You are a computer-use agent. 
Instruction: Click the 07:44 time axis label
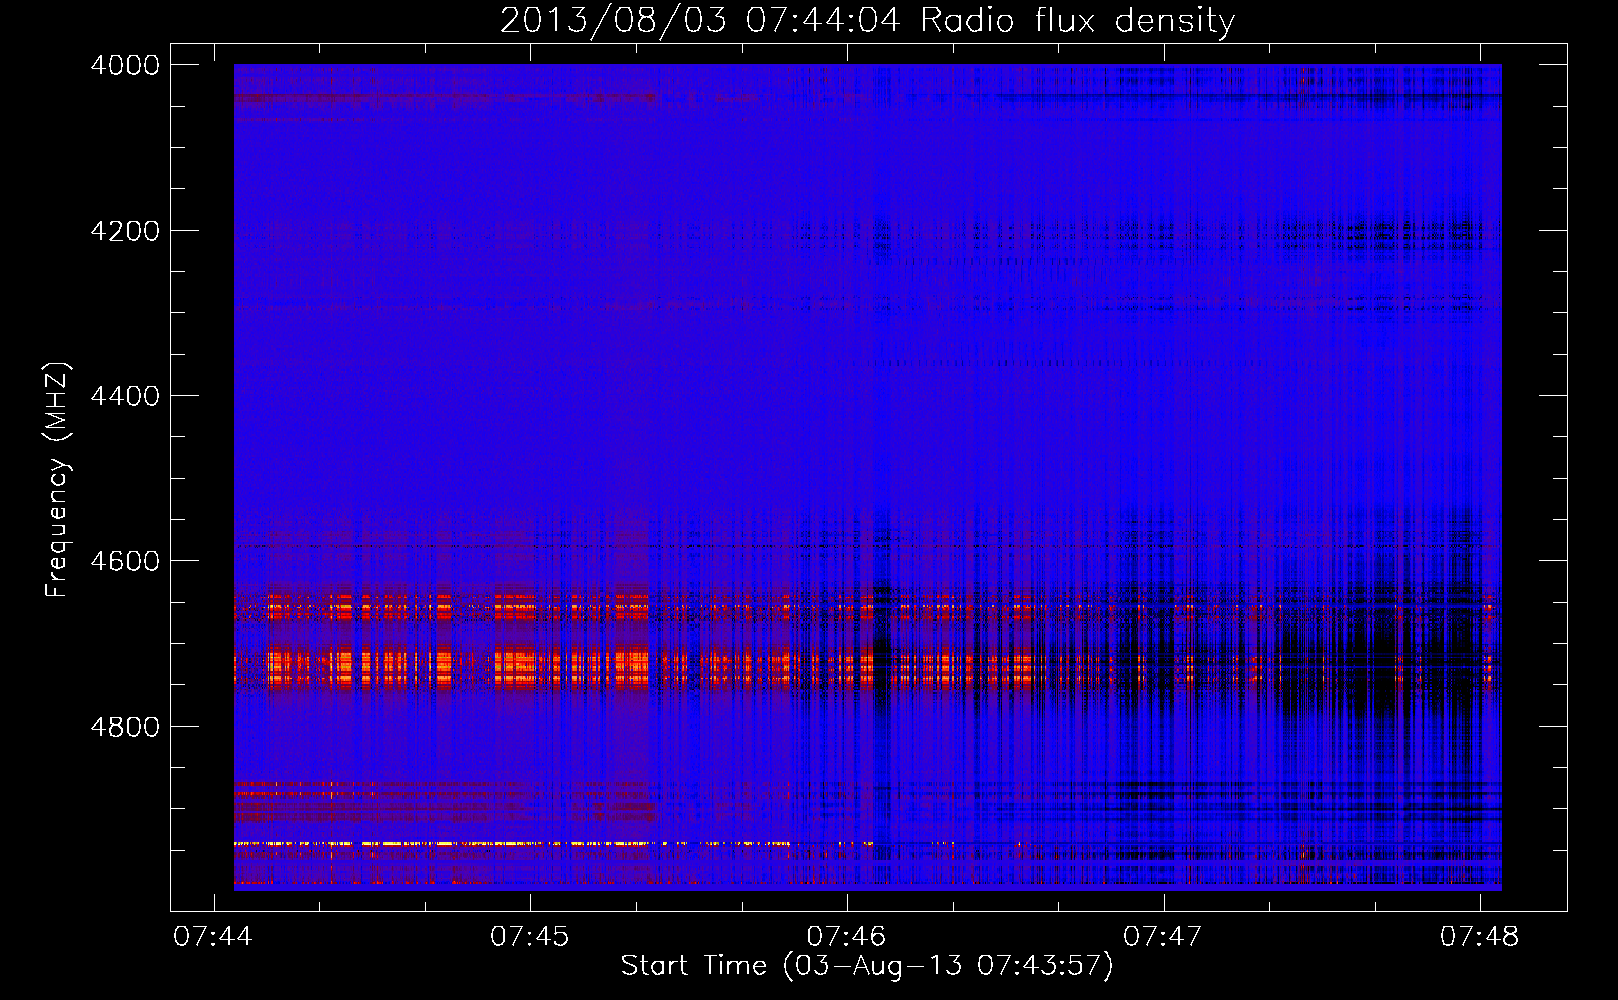click(213, 937)
